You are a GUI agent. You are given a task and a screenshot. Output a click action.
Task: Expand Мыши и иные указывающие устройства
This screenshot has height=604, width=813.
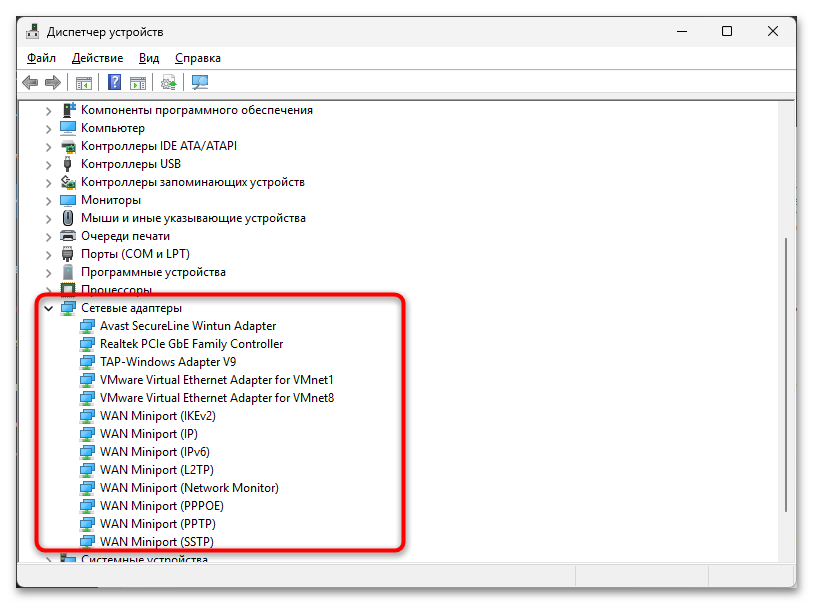(48, 219)
